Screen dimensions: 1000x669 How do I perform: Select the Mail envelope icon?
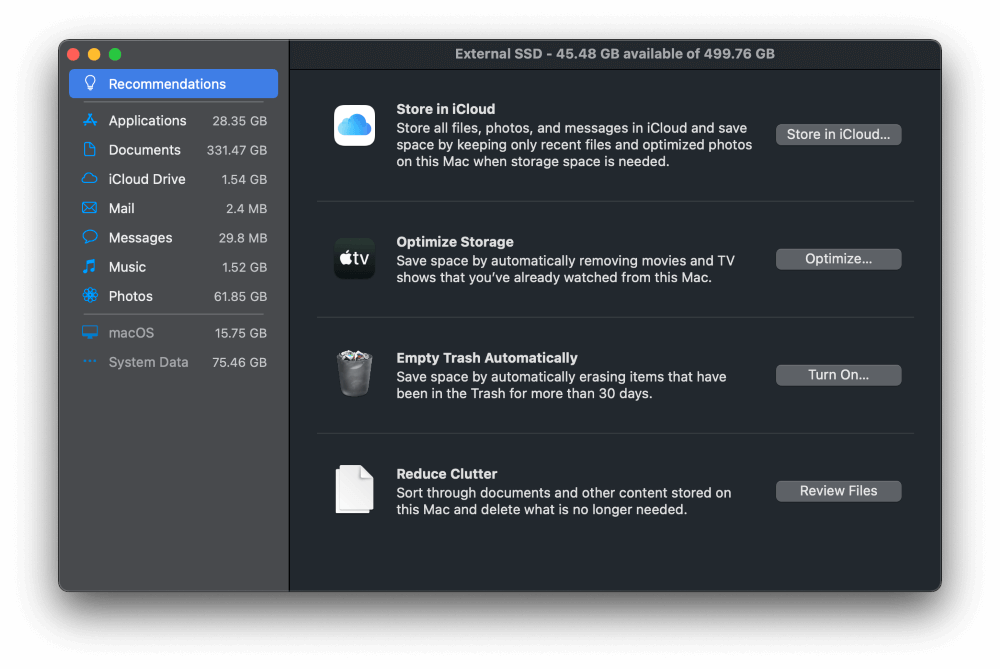[90, 208]
